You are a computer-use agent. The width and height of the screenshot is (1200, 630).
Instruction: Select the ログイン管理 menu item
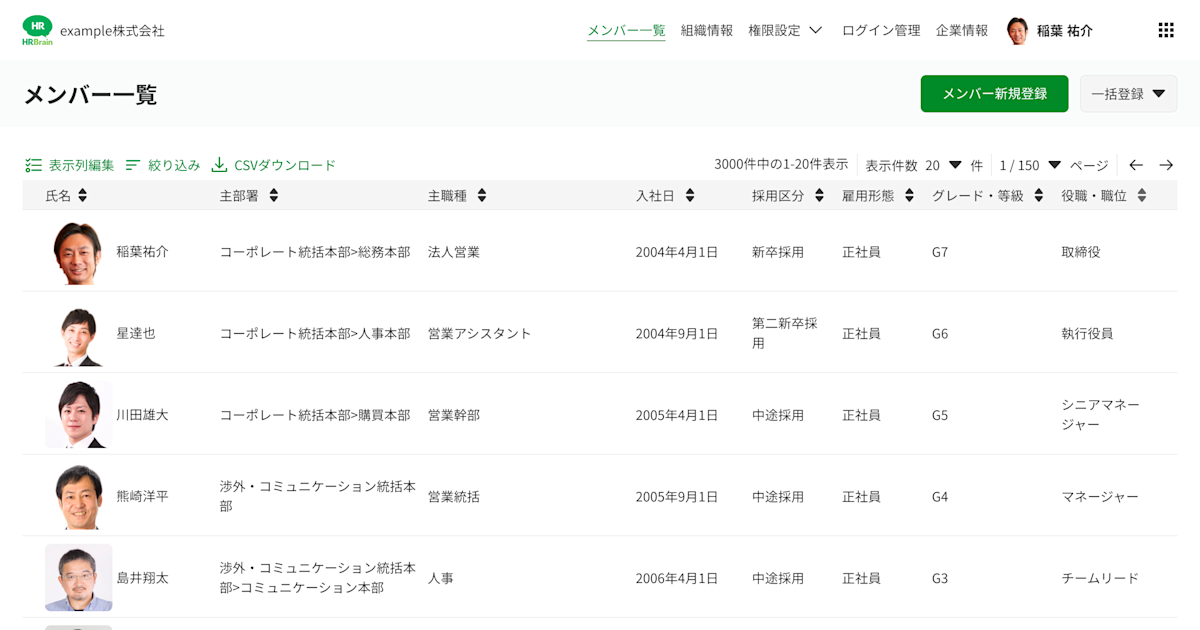click(x=880, y=30)
